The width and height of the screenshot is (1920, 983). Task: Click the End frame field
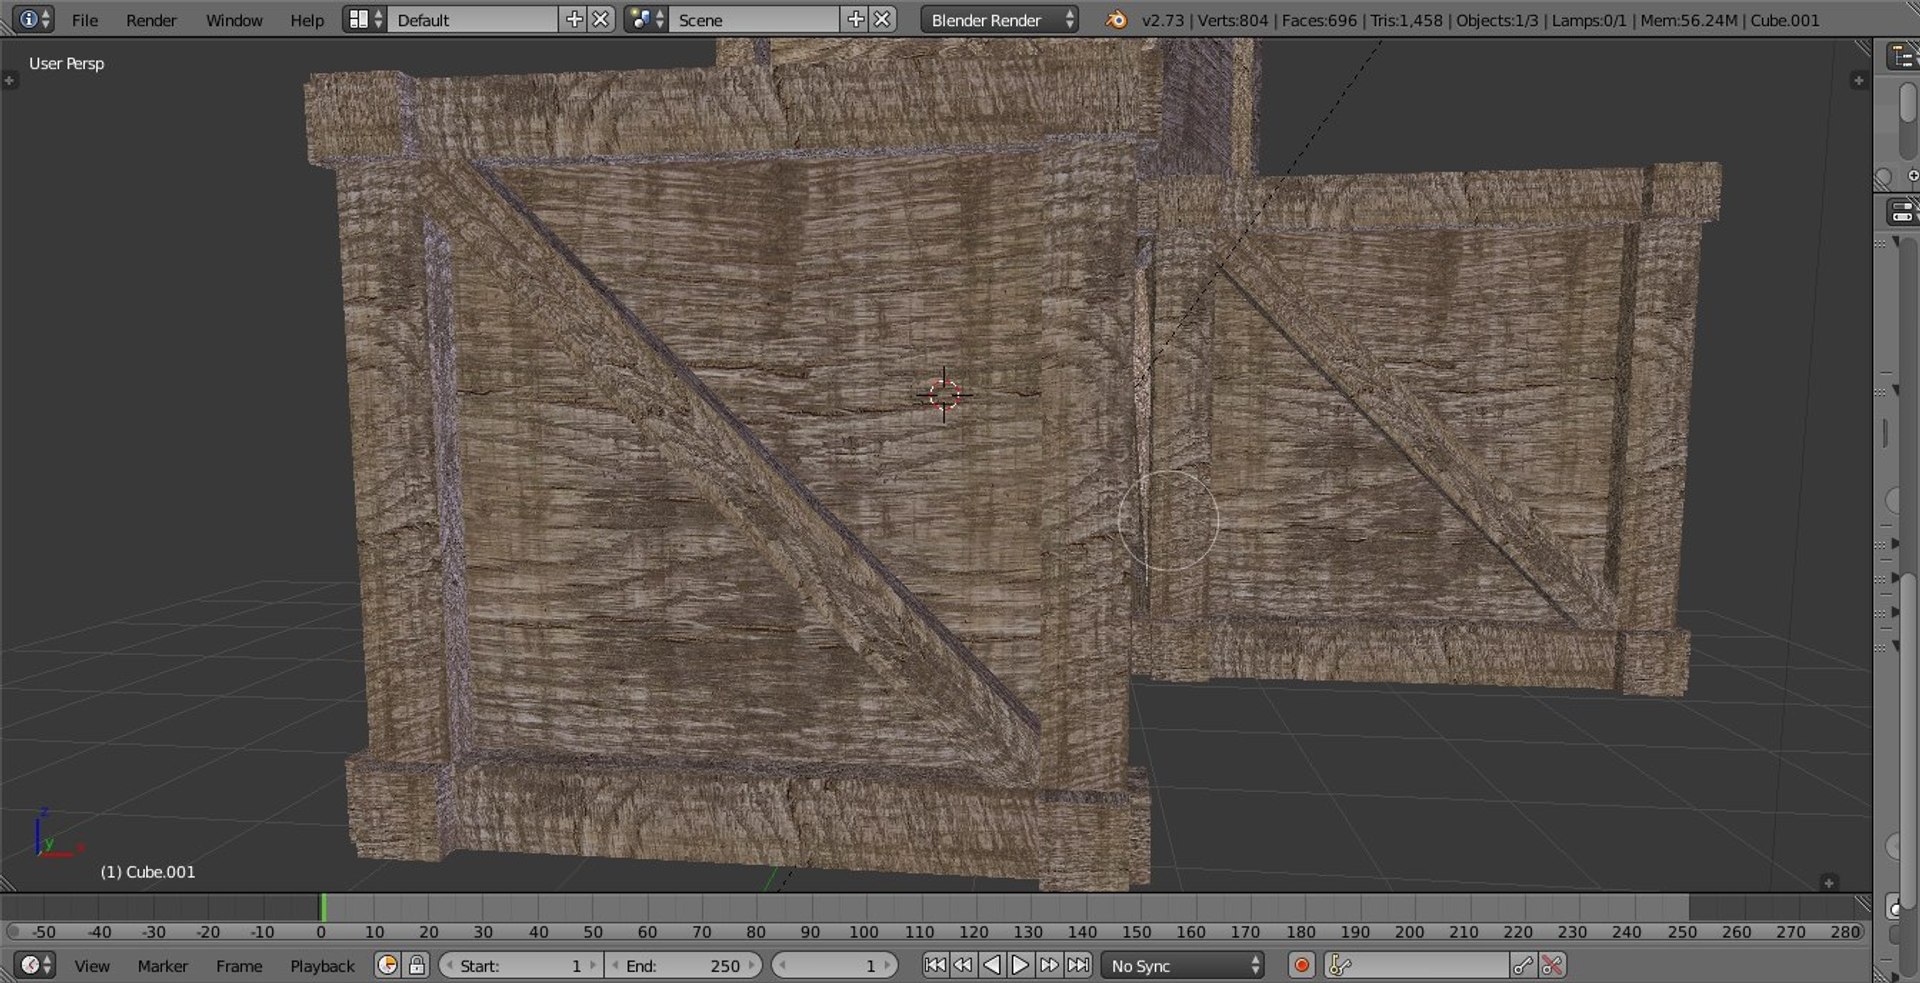click(684, 965)
